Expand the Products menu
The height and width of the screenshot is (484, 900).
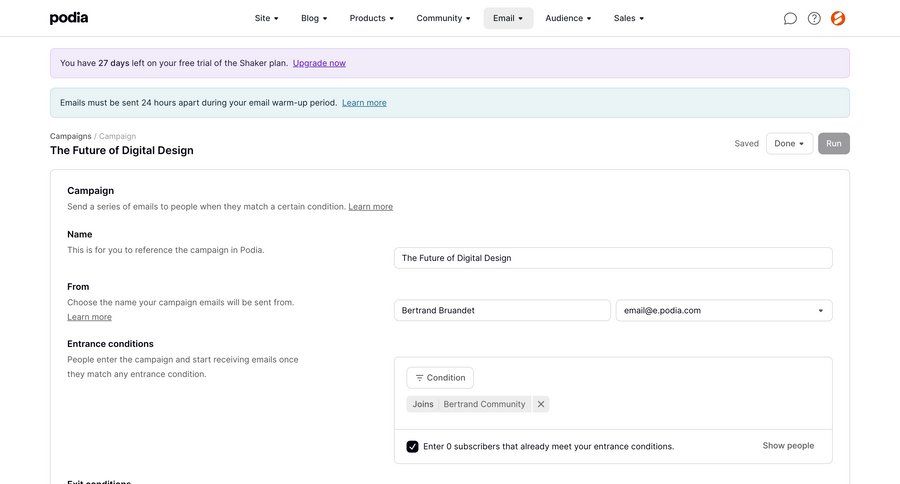pyautogui.click(x=372, y=18)
